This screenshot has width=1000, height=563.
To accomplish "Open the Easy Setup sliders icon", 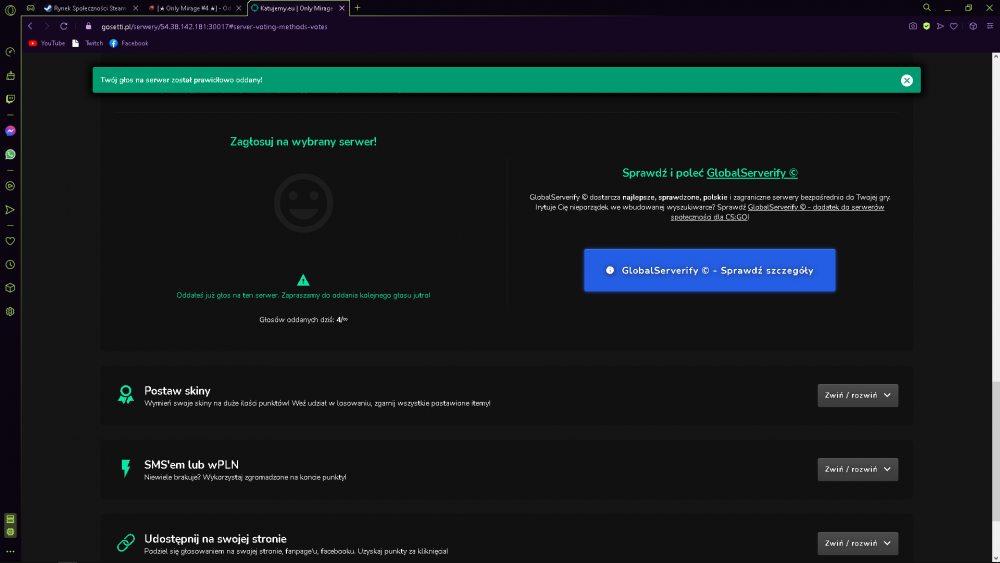I will (990, 26).
